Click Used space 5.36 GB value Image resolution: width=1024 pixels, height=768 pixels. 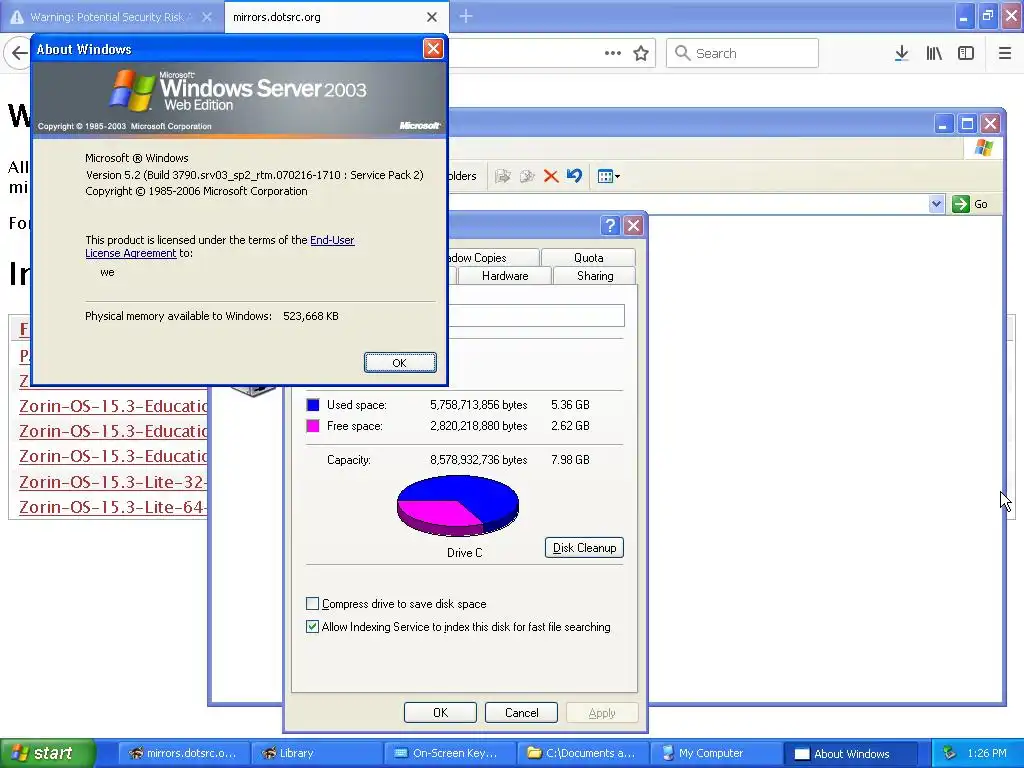[x=570, y=405]
